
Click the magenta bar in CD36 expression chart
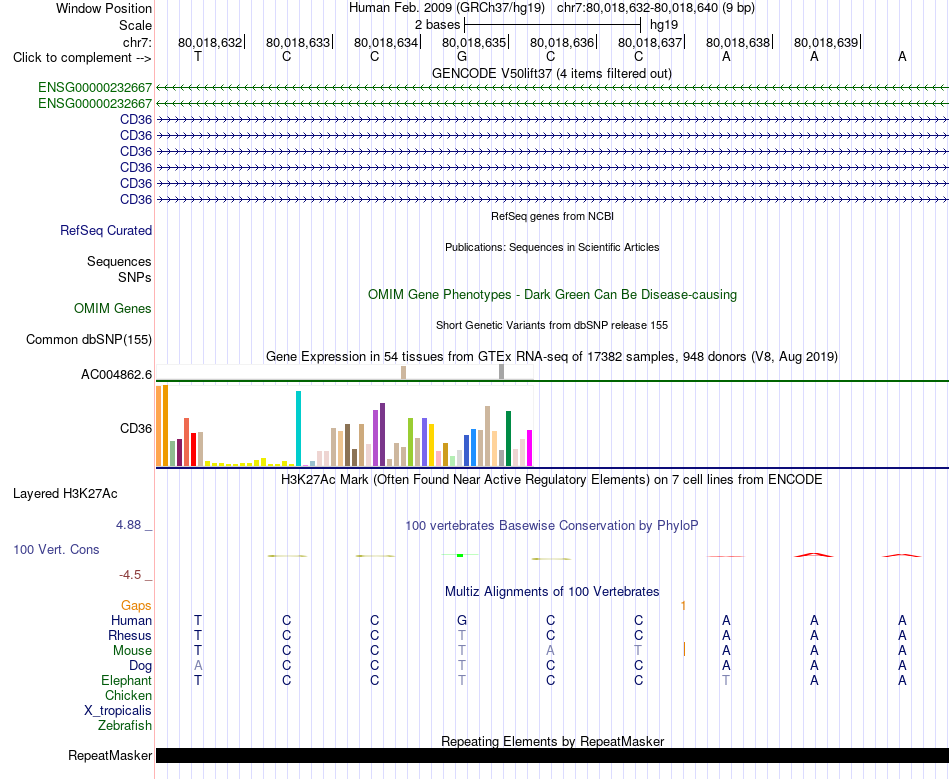pos(530,448)
